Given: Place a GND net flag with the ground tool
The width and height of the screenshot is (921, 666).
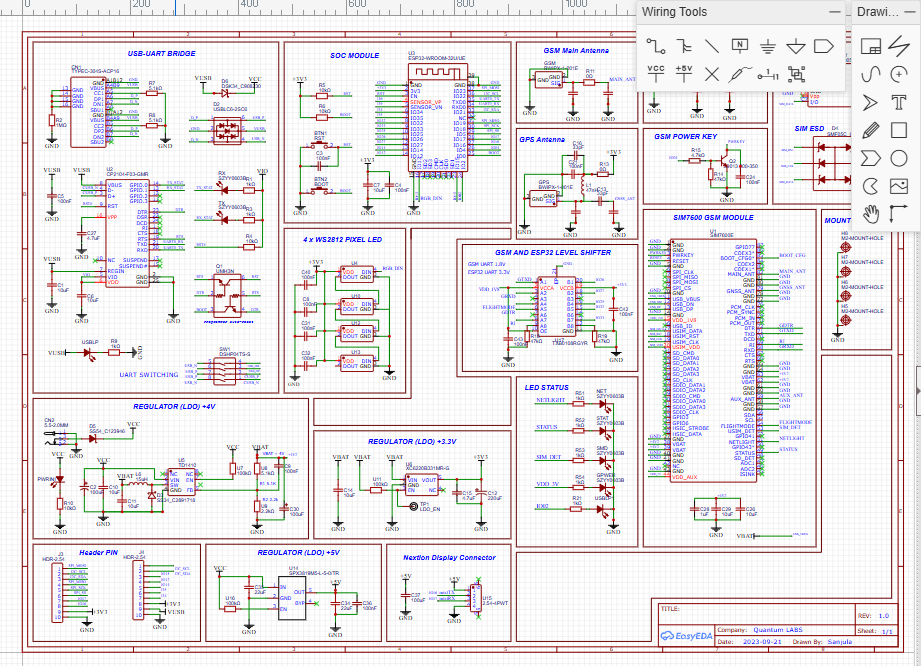Looking at the screenshot, I should [x=768, y=46].
